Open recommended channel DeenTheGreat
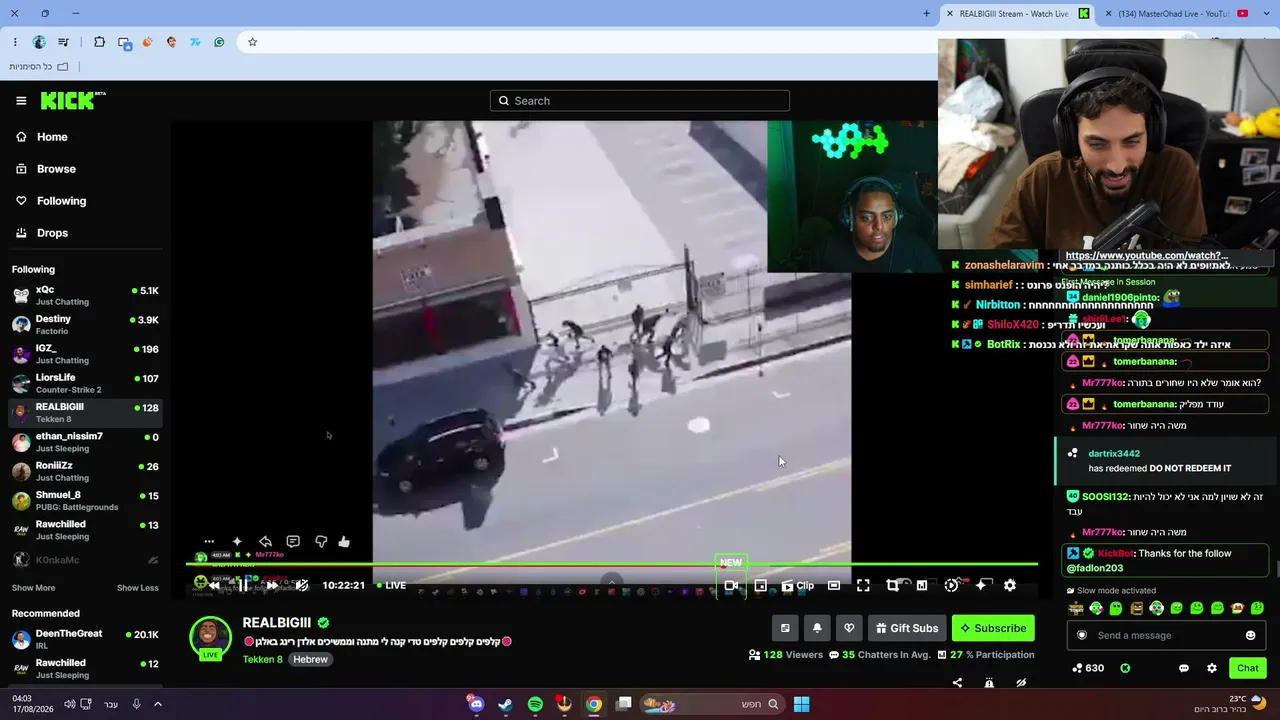1280x720 pixels. 85,639
